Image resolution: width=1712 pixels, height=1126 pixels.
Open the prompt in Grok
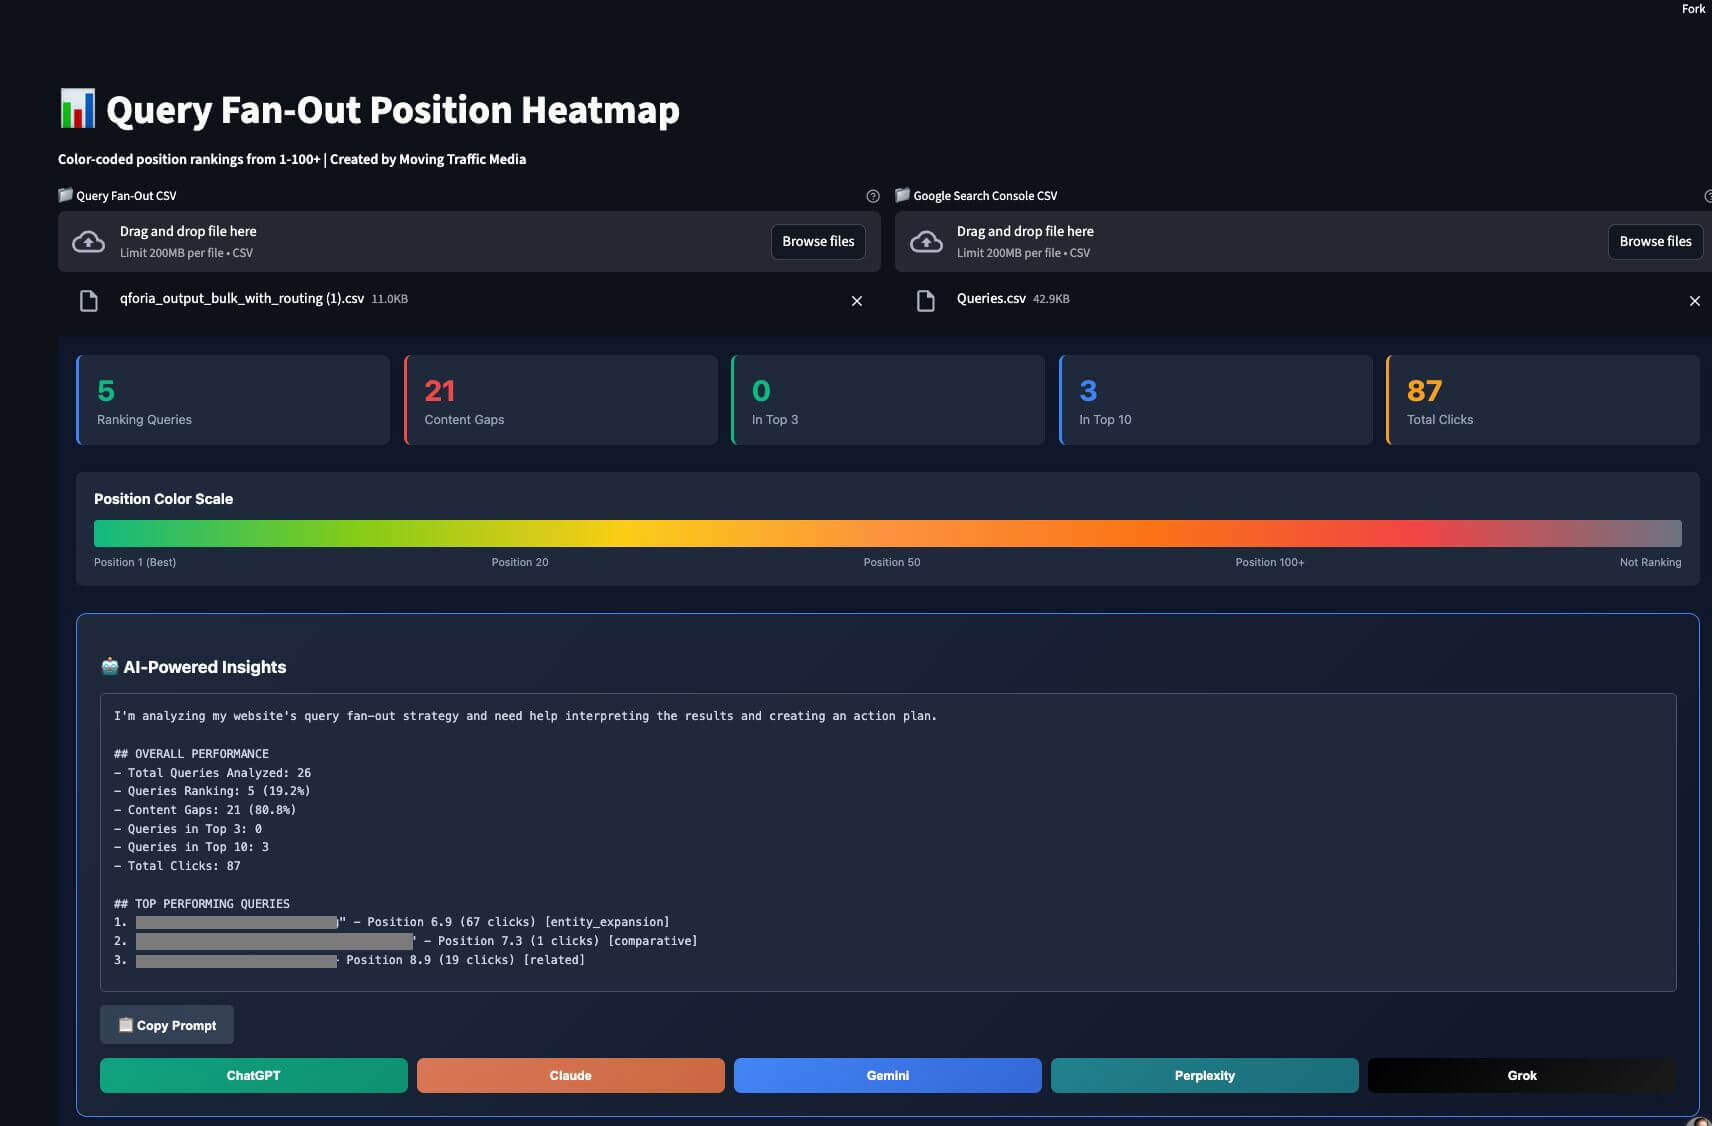1522,1075
